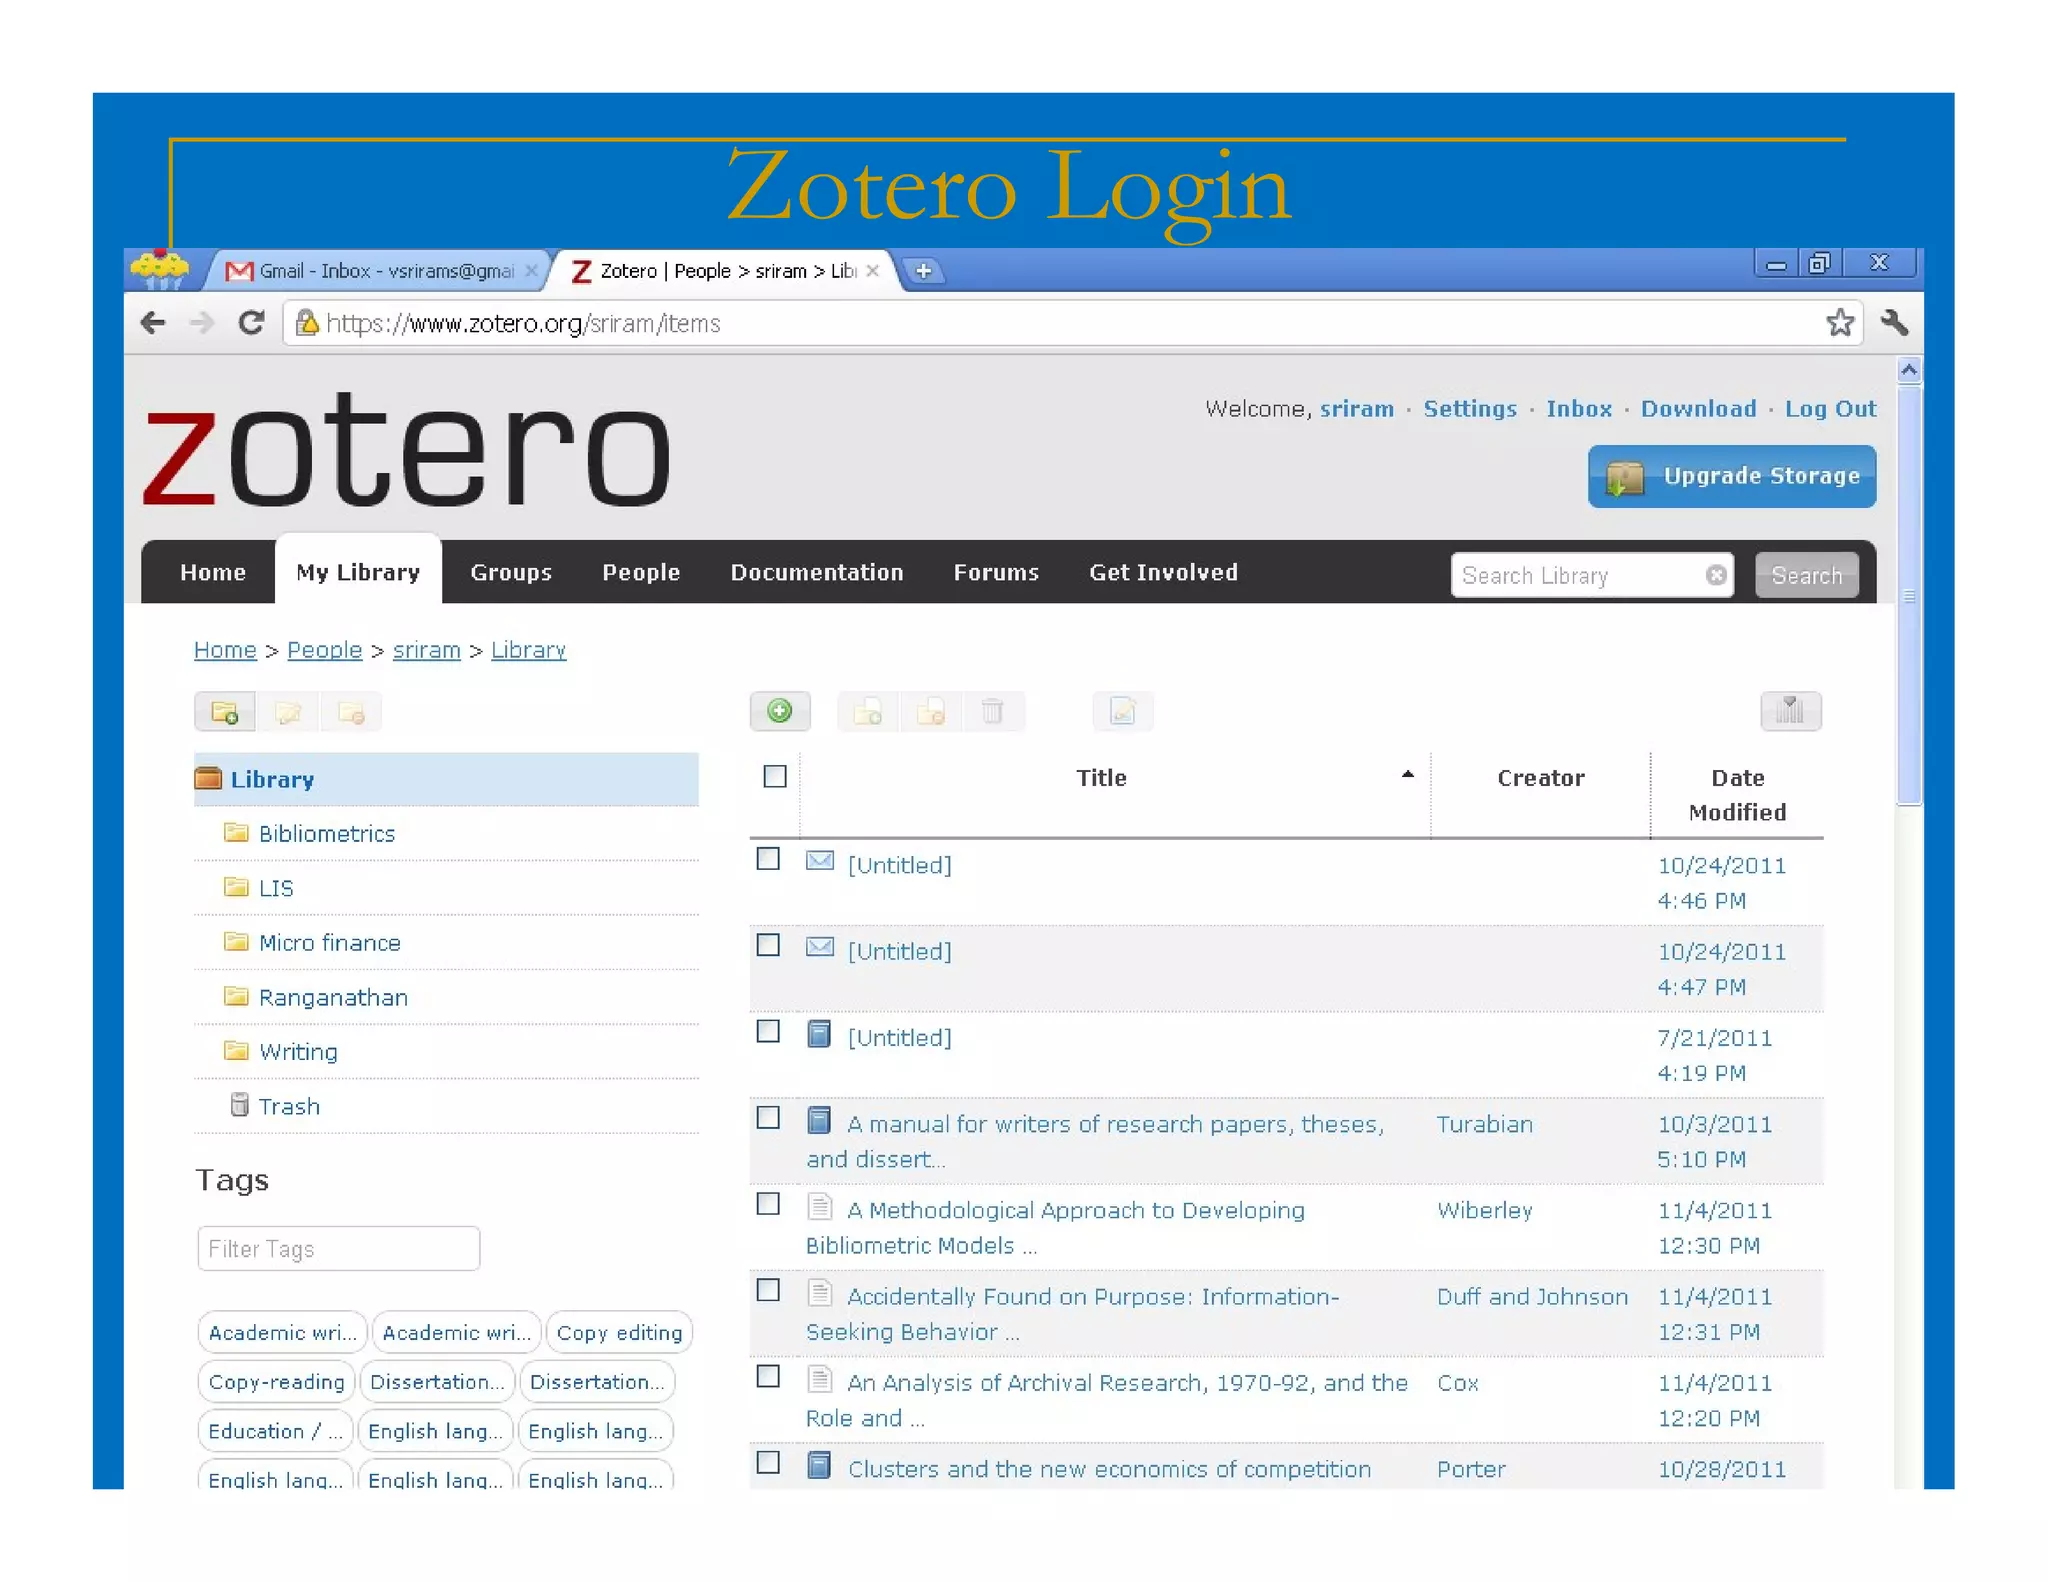
Task: Click the trash delete items toolbar icon
Action: pyautogui.click(x=992, y=711)
